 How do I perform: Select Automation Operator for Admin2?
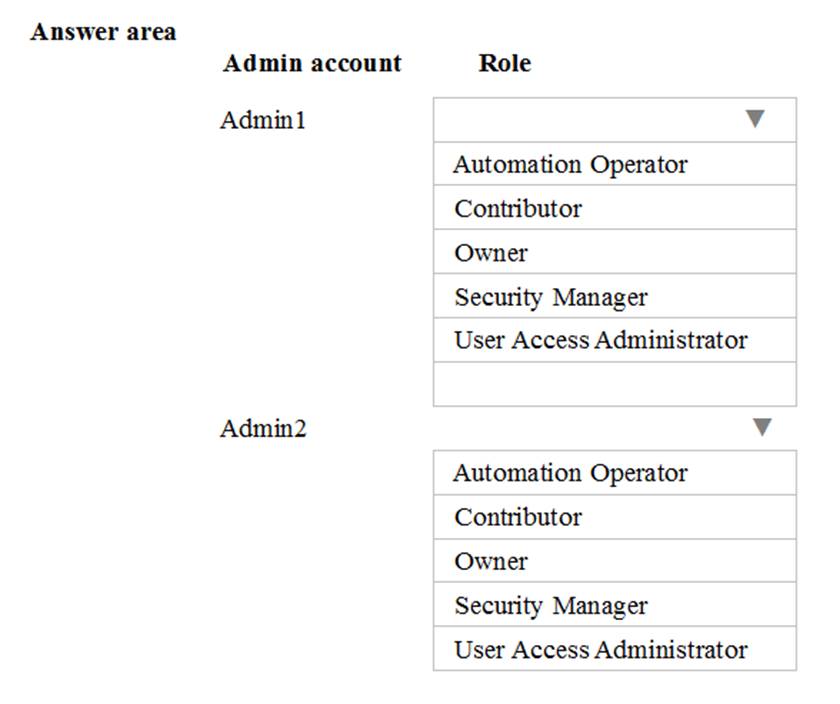point(570,473)
